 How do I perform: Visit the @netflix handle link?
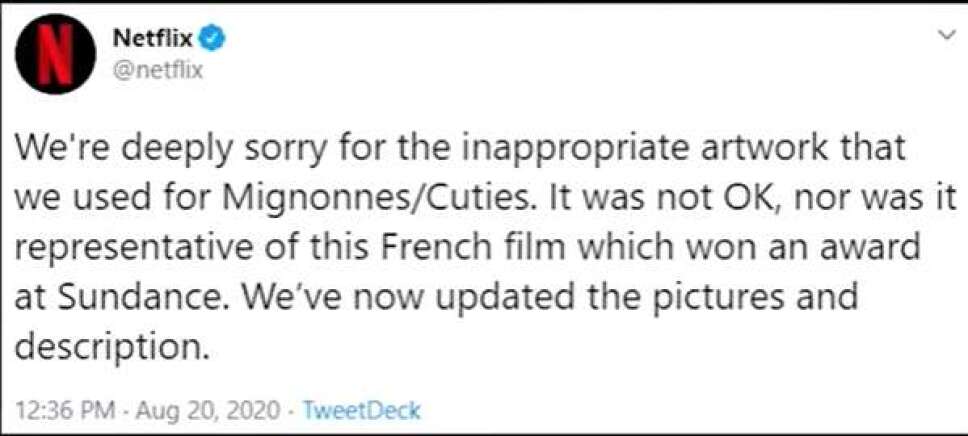tap(158, 72)
